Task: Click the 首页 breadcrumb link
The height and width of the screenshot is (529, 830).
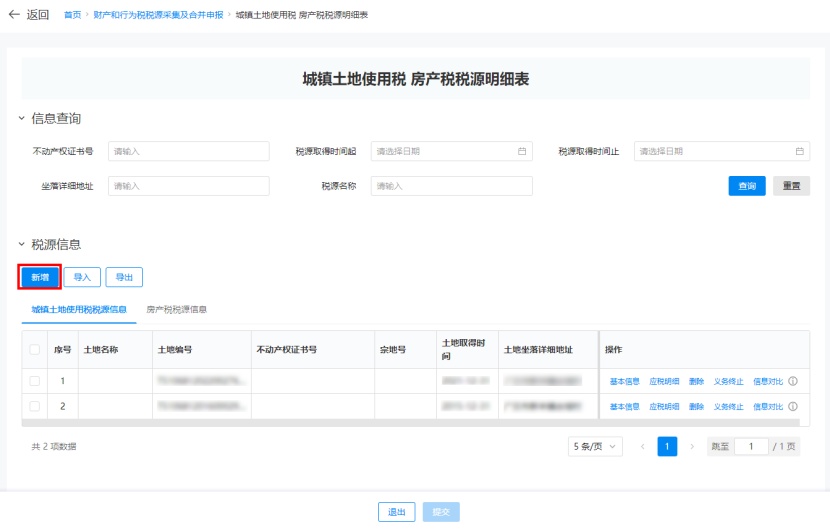Action: tap(72, 16)
